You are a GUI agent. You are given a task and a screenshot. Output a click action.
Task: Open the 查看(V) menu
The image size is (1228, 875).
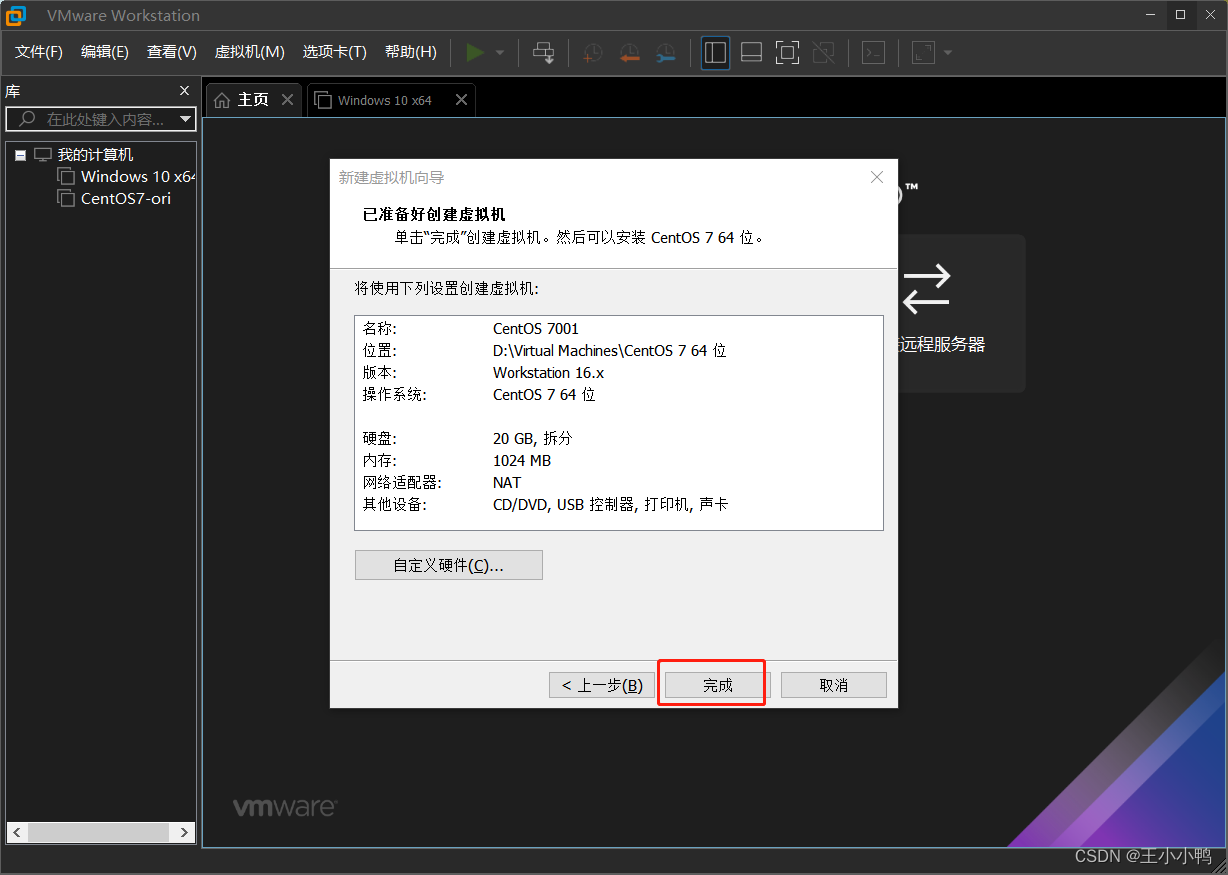tap(172, 52)
